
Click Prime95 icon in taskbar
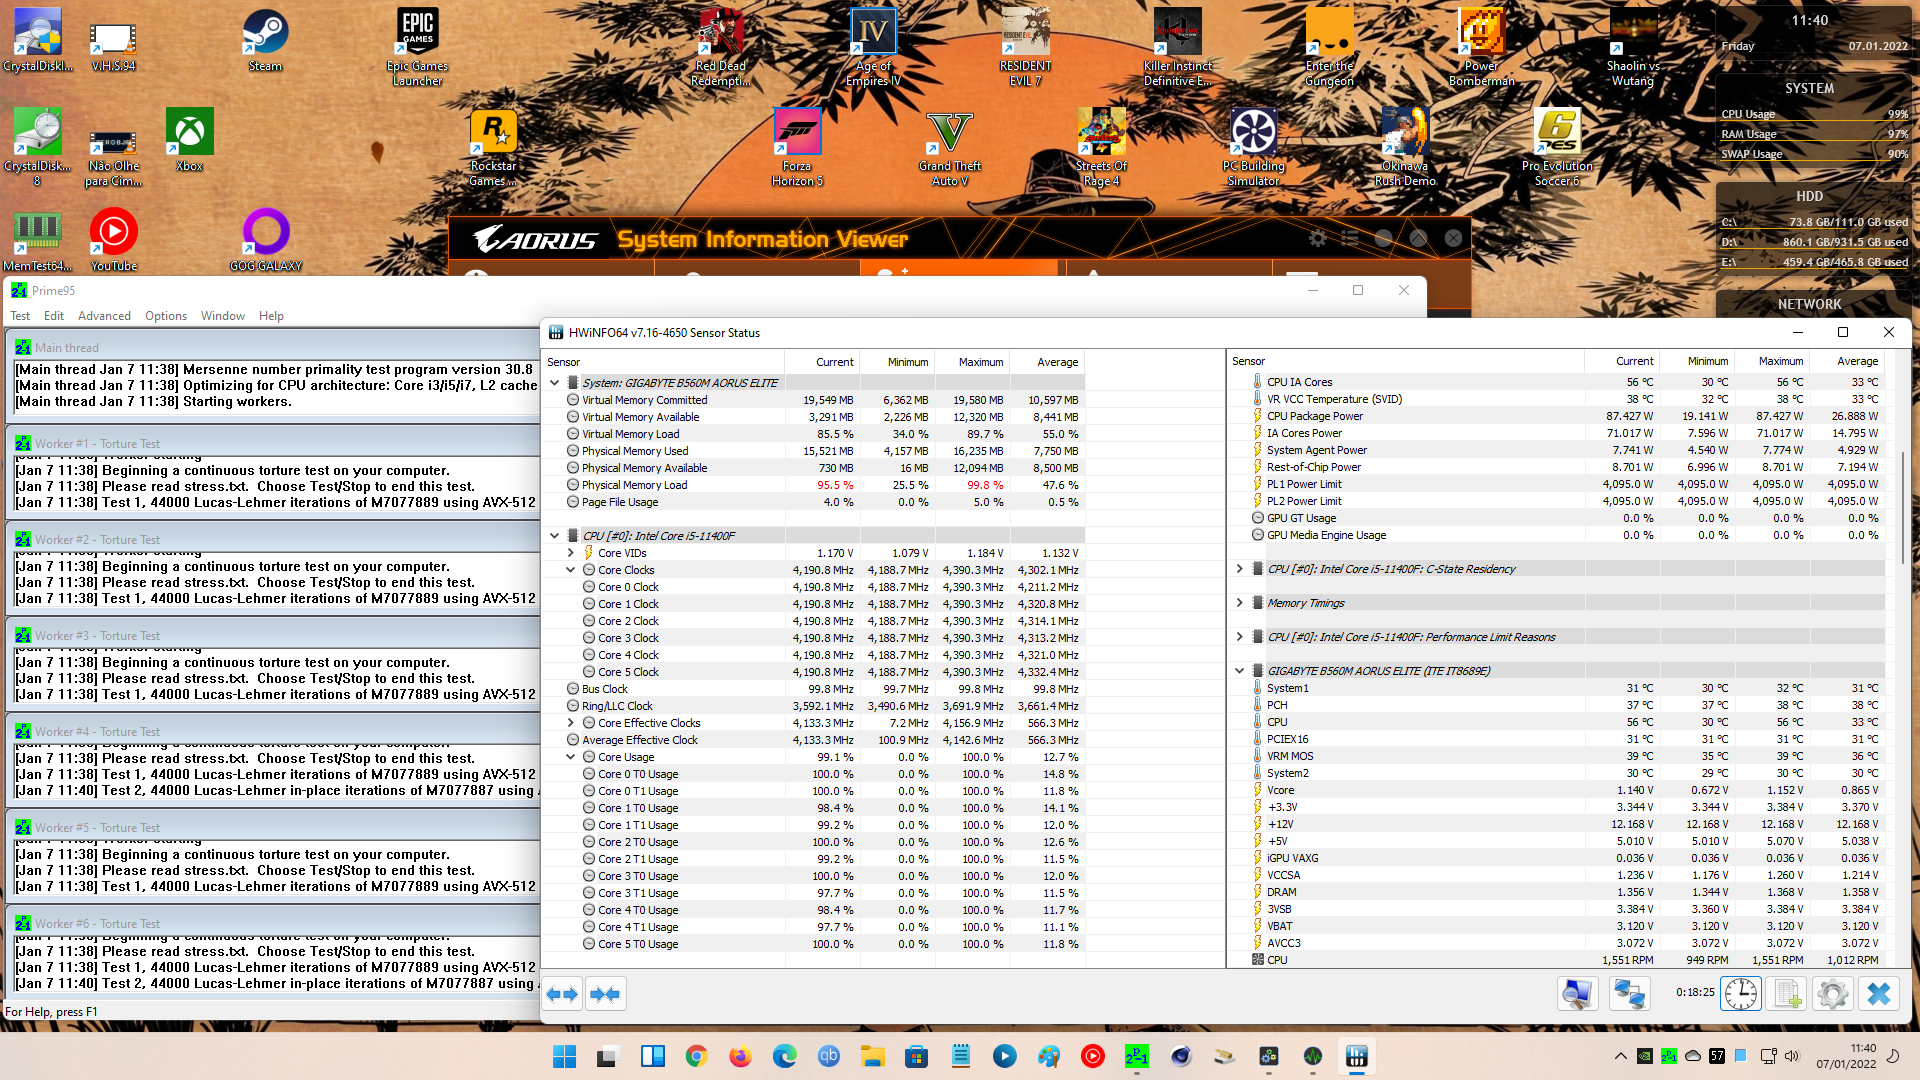(x=1137, y=1056)
